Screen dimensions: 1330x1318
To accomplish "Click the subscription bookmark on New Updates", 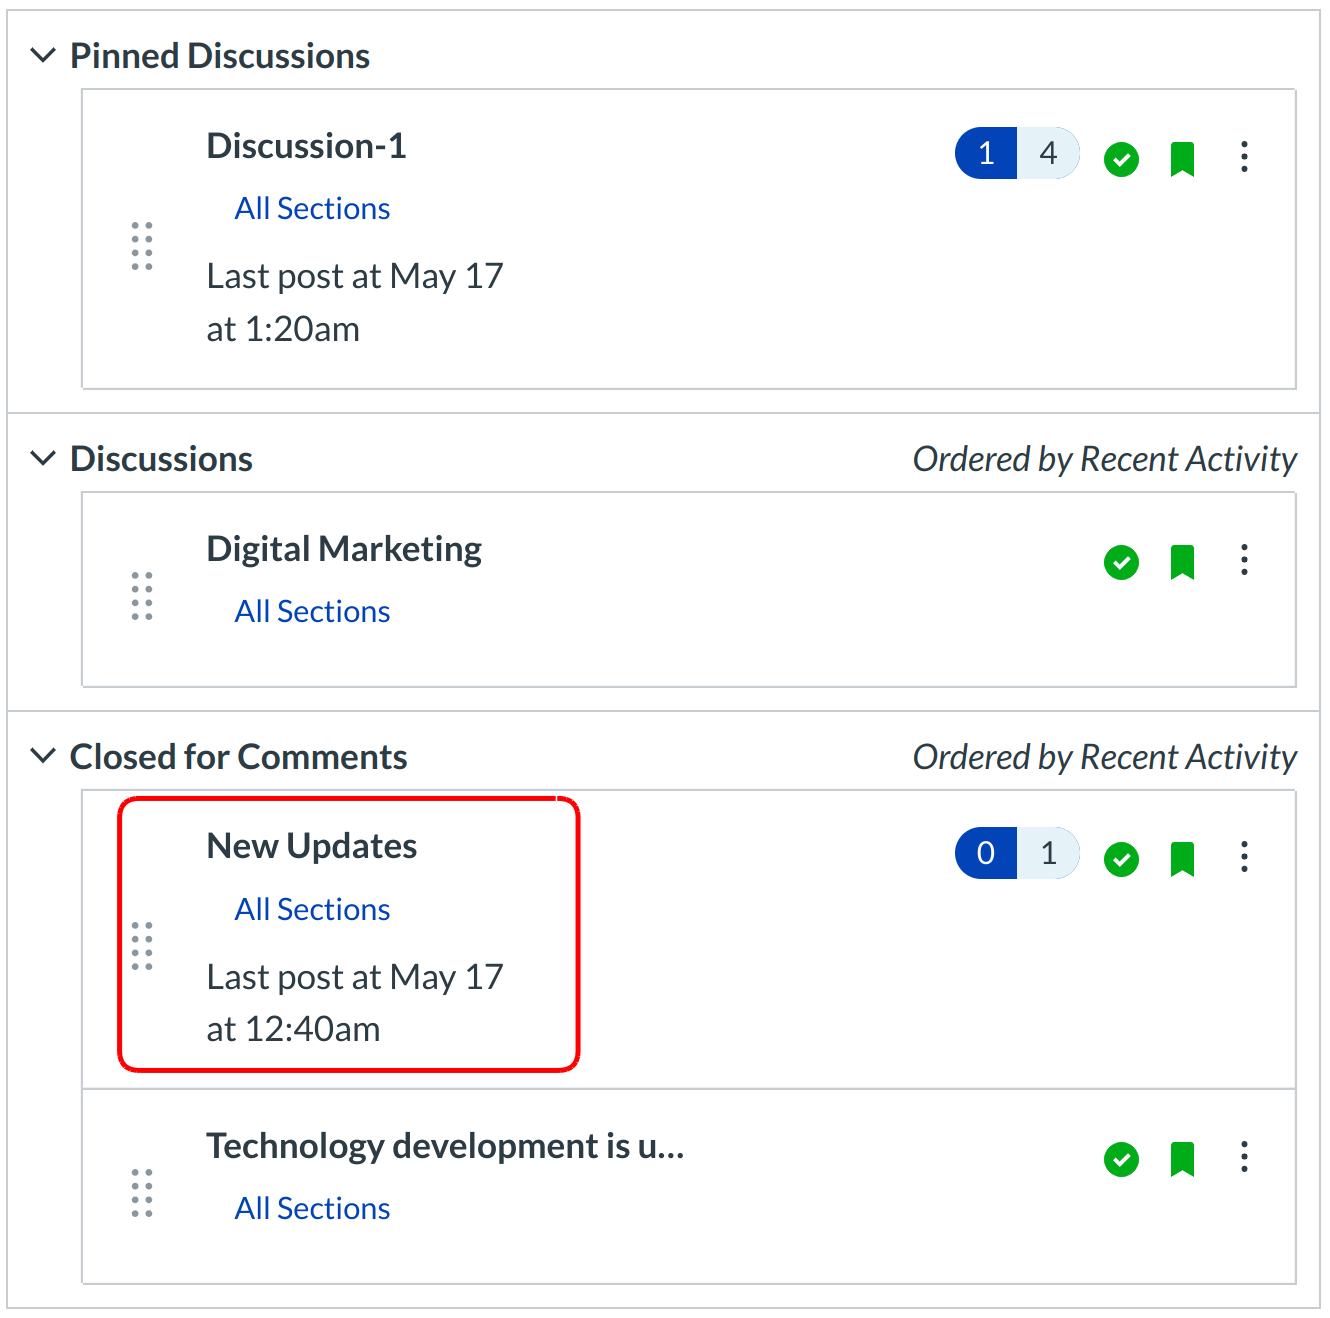I will click(1182, 858).
